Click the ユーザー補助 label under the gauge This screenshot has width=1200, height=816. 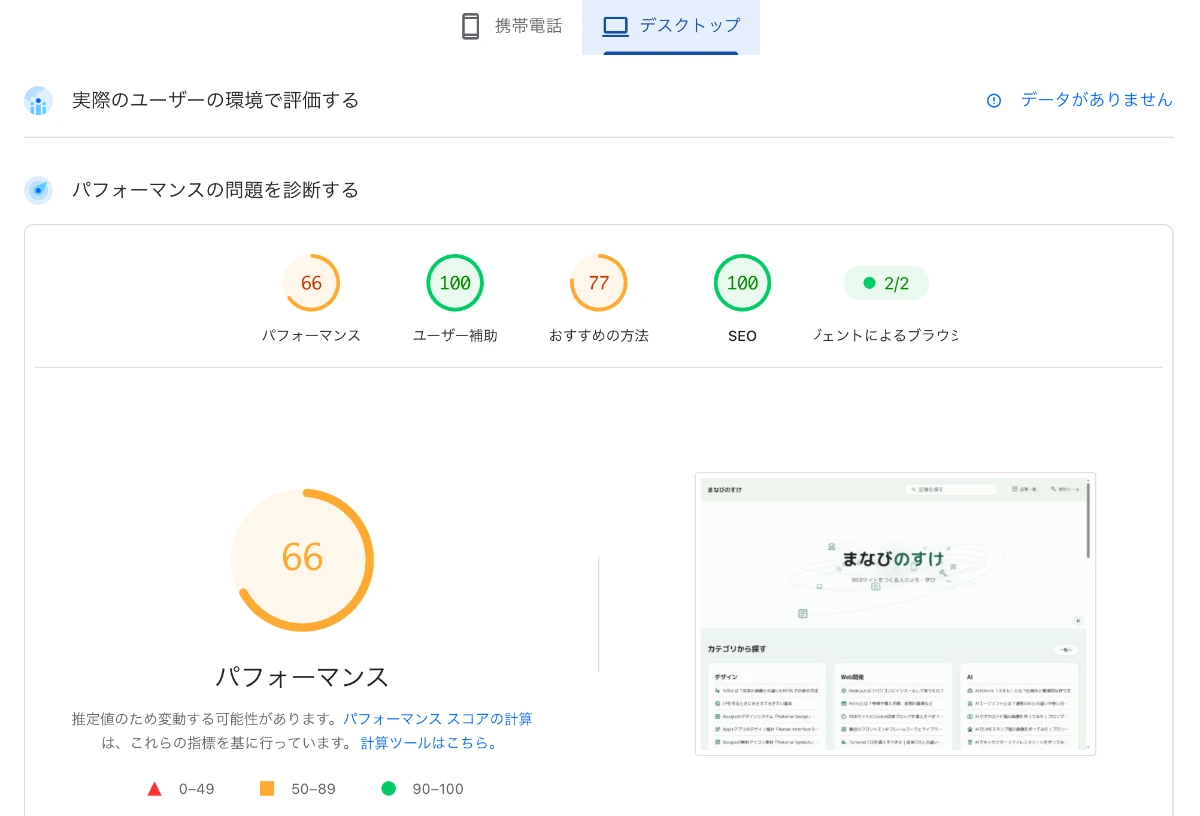point(455,336)
